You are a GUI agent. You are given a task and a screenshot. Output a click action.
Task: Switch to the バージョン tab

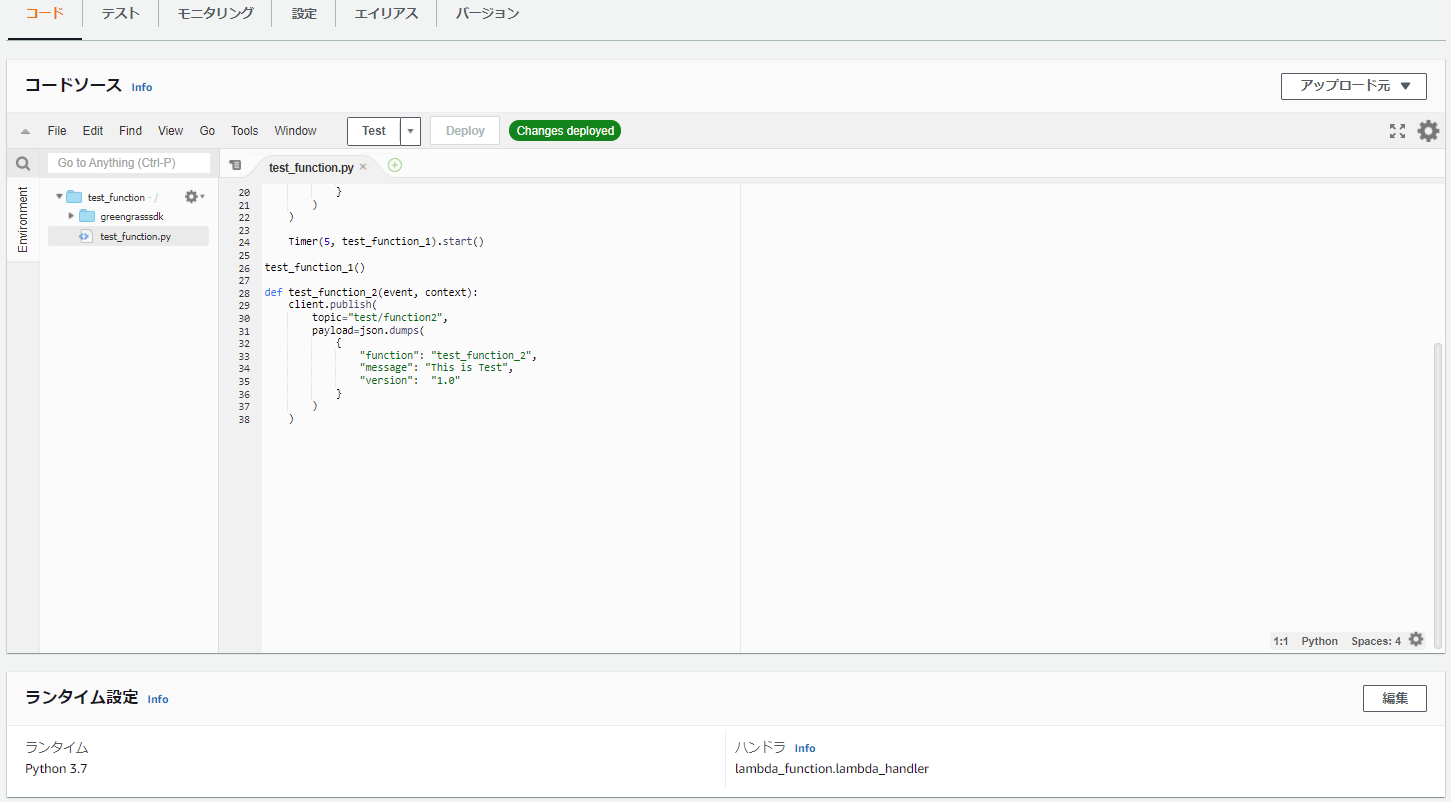pyautogui.click(x=487, y=14)
